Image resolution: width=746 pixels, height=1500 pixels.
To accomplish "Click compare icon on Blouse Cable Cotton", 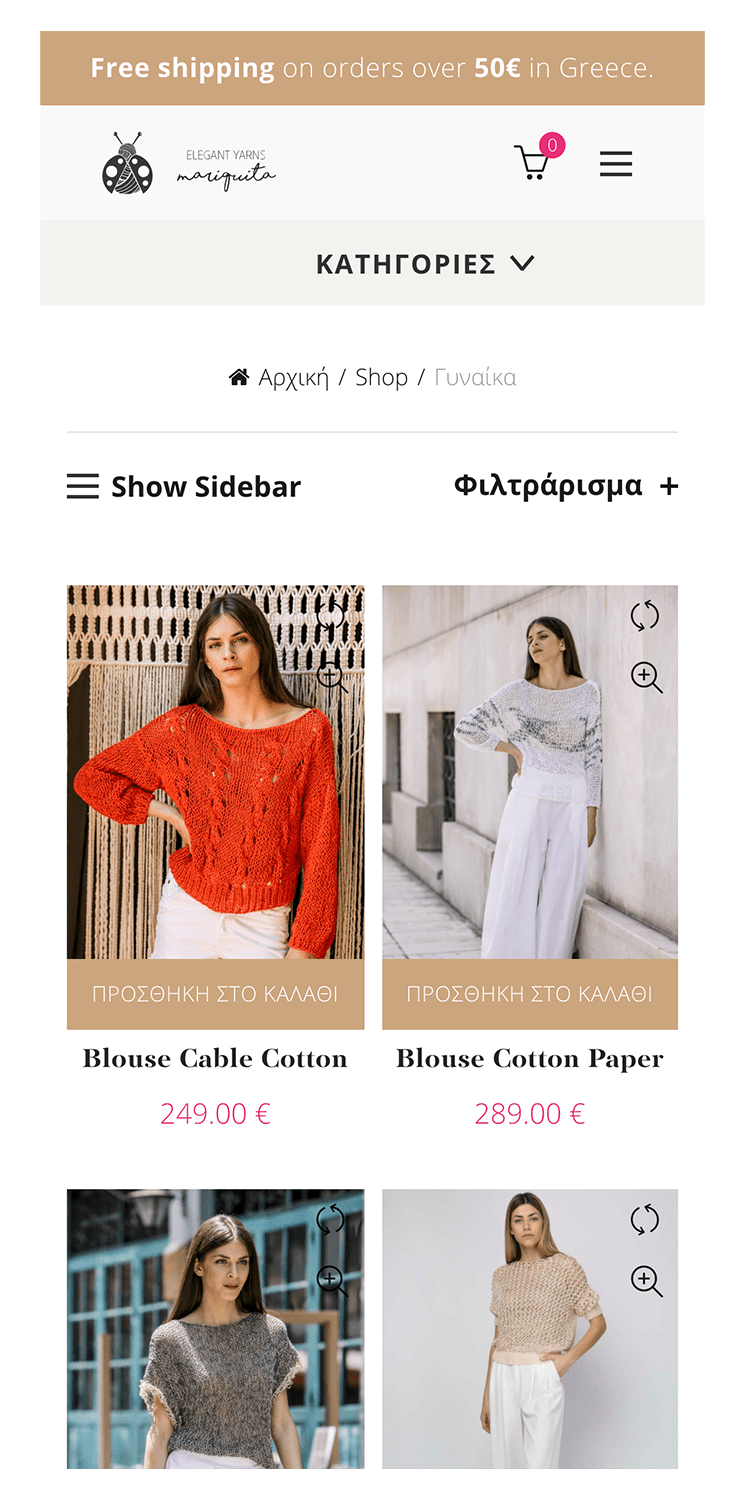I will [331, 616].
